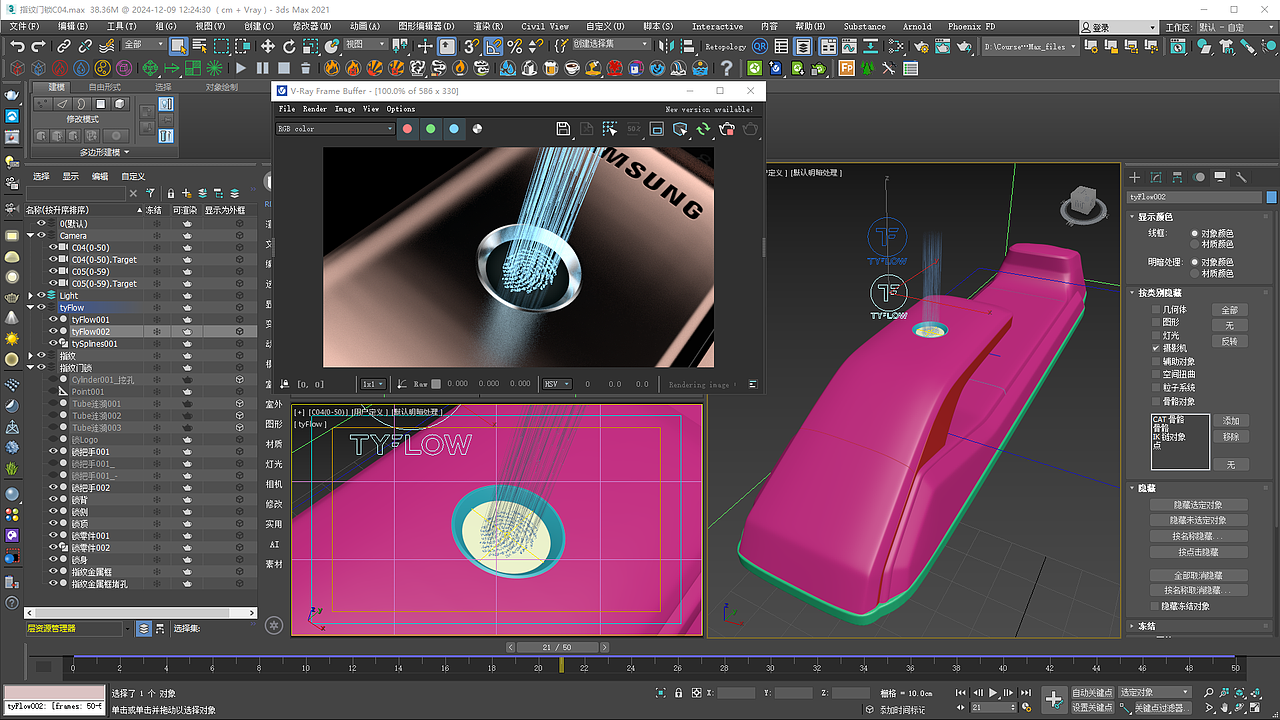Open the Arnold menu
Screen dimensions: 1280x720
point(917,27)
